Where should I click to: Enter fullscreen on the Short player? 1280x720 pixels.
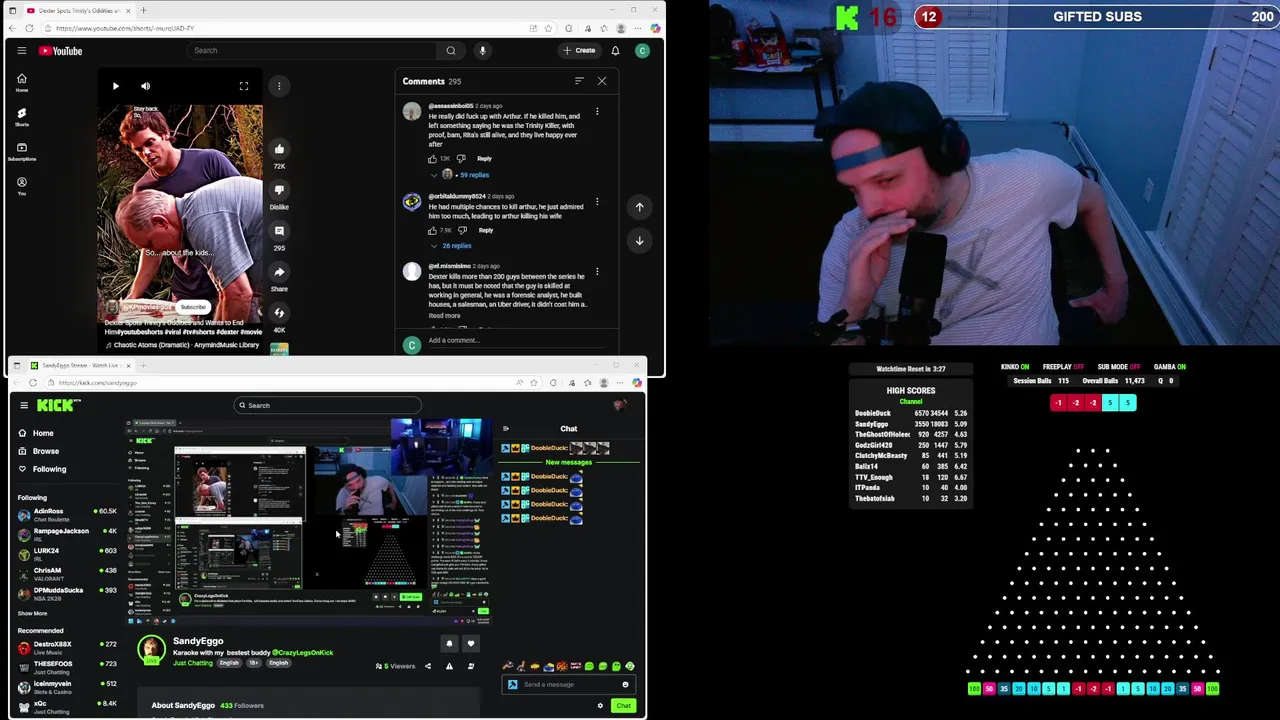(244, 86)
